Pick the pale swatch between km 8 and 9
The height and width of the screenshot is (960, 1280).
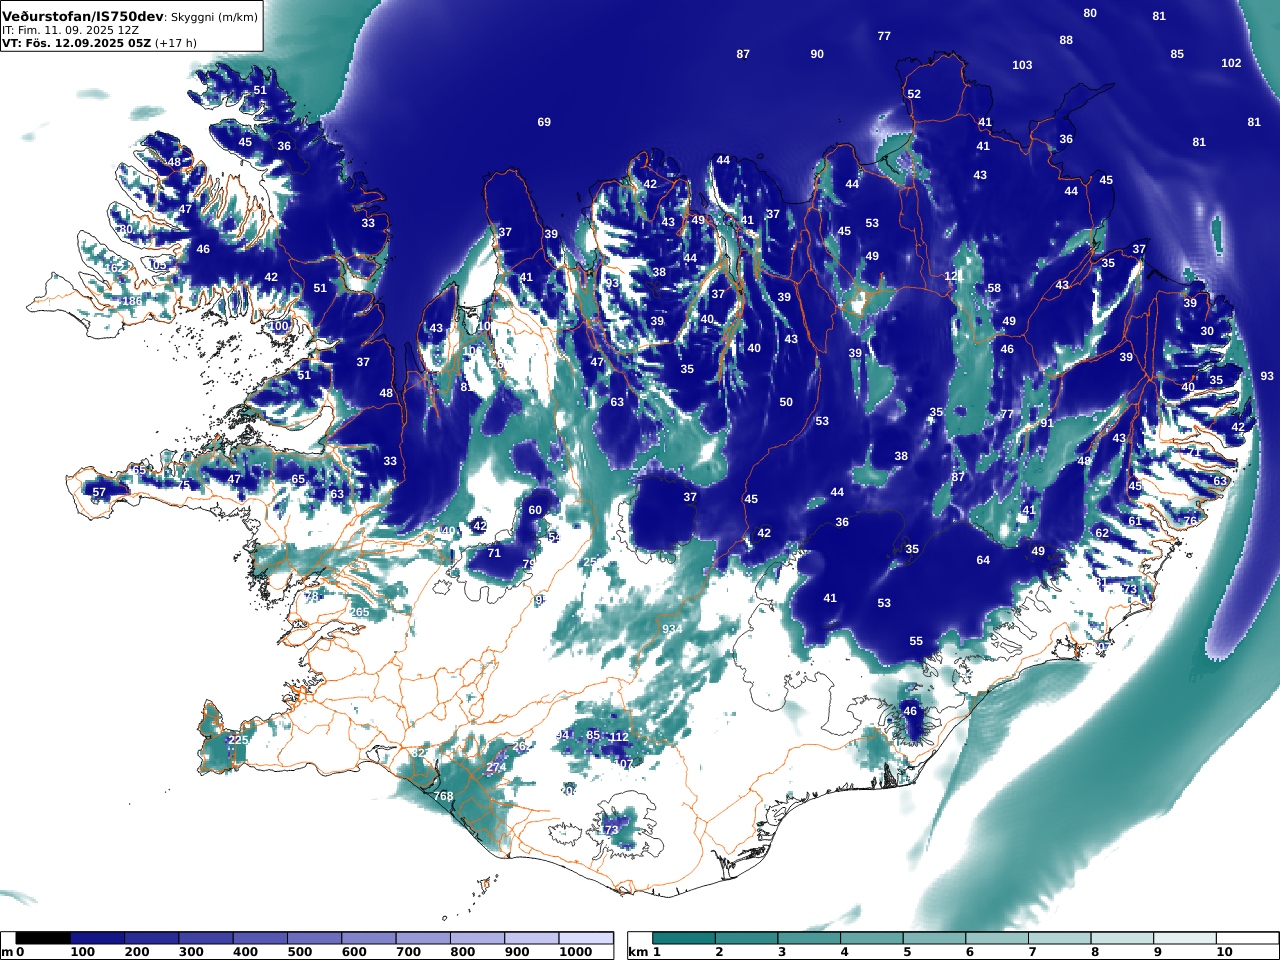tap(1123, 938)
